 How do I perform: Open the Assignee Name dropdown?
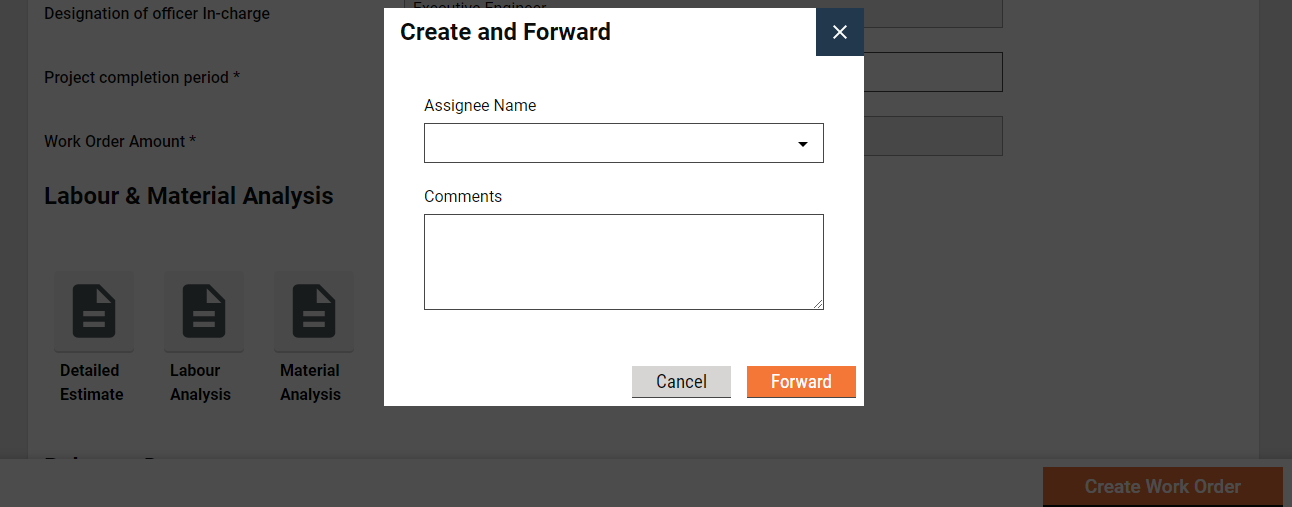click(612, 143)
